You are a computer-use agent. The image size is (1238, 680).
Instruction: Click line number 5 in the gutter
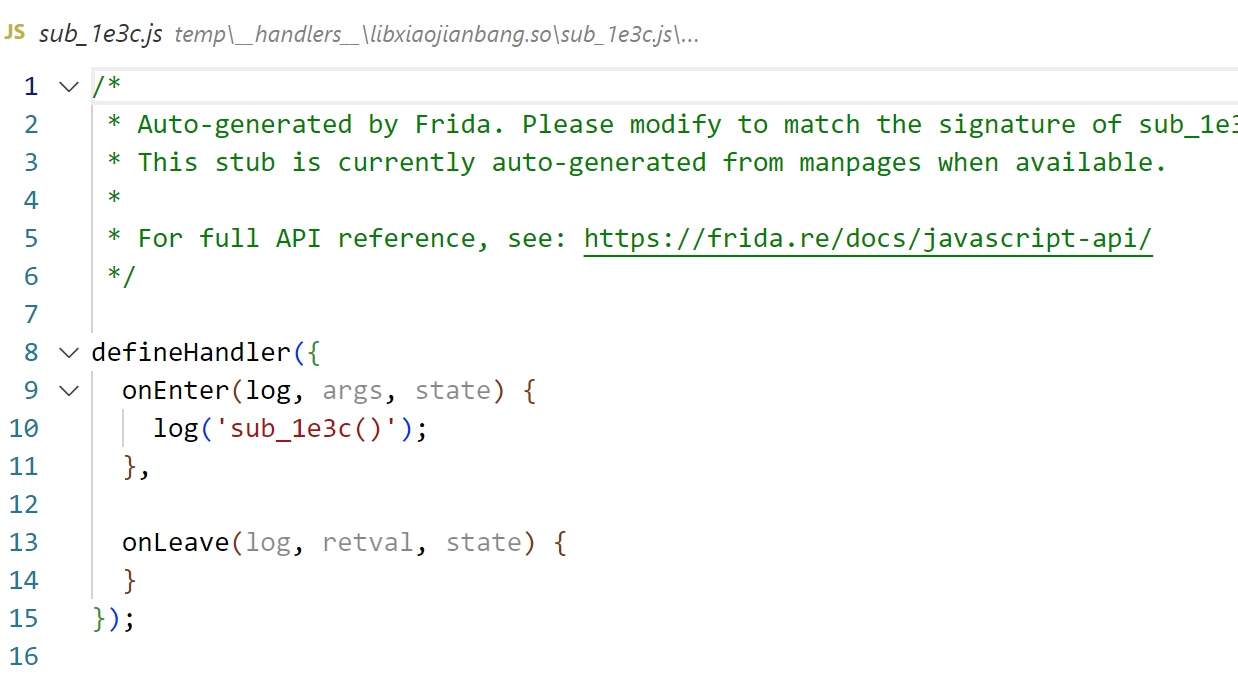(30, 239)
